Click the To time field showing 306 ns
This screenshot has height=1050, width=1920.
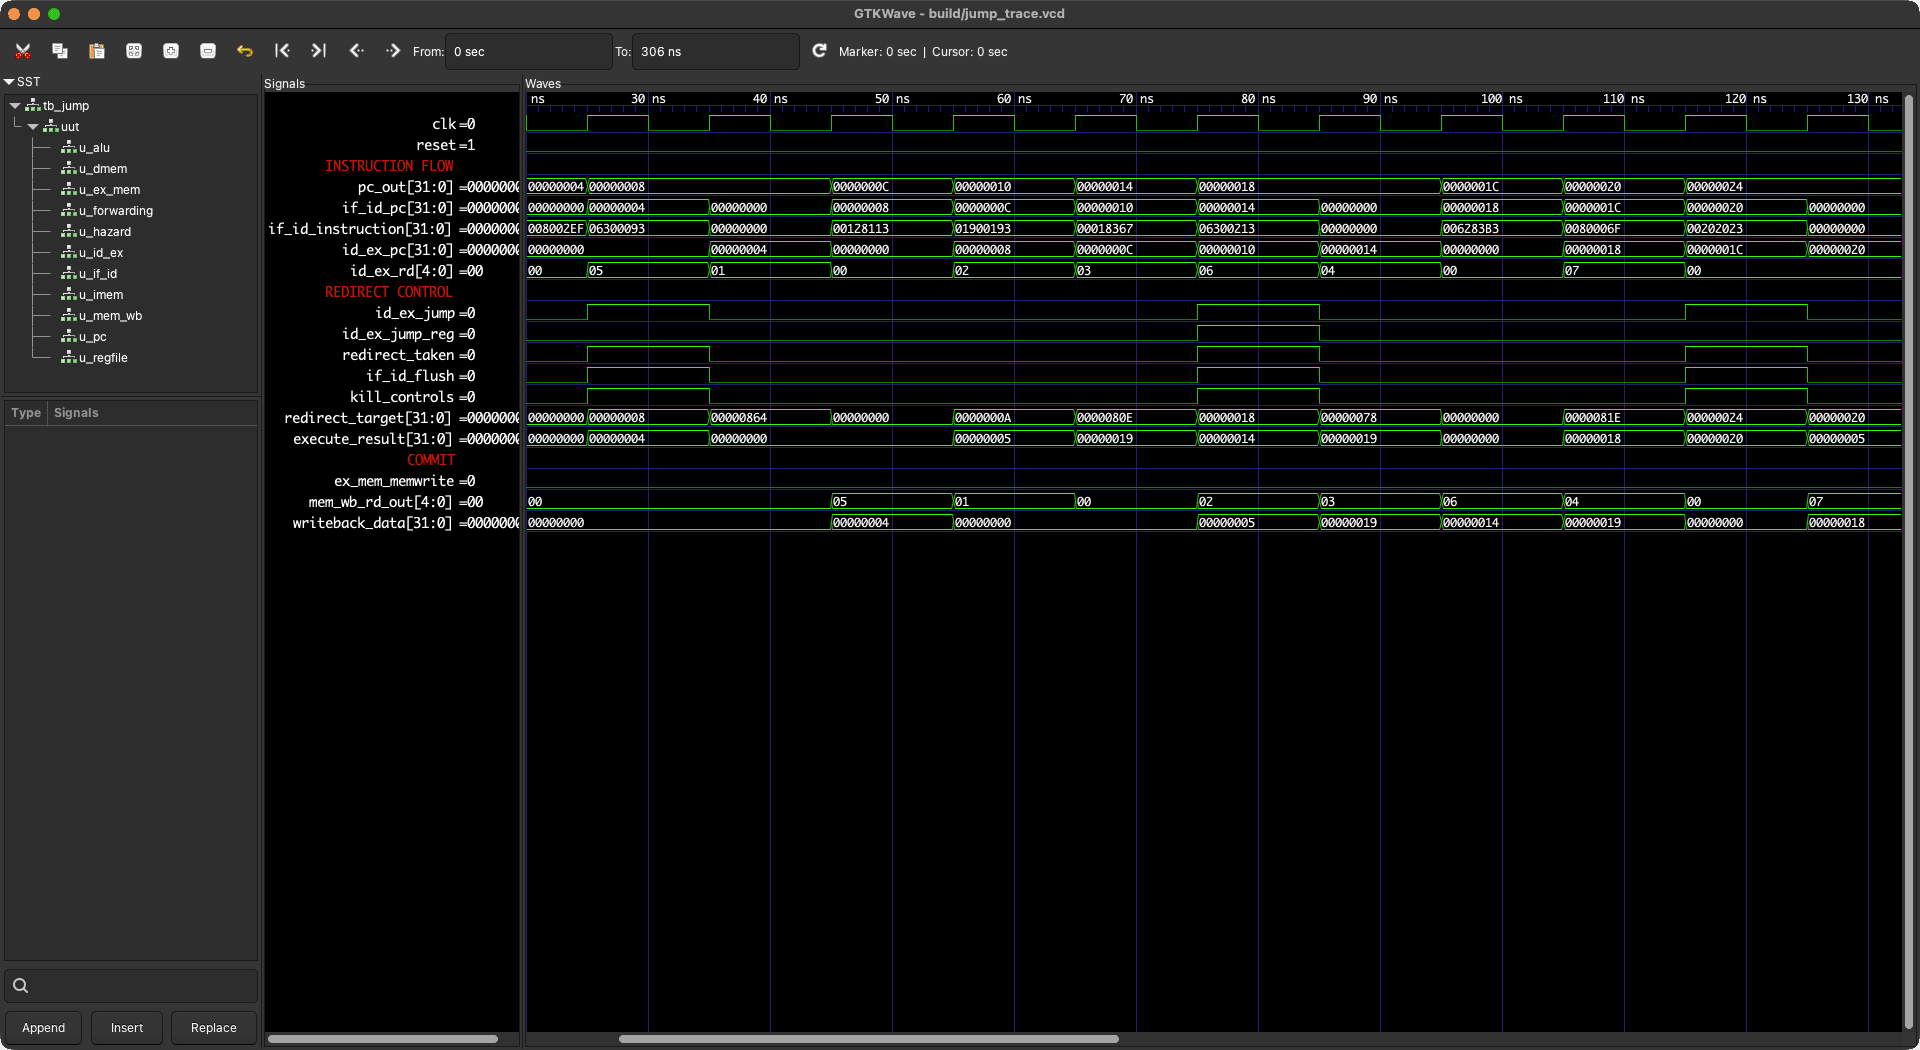(715, 52)
